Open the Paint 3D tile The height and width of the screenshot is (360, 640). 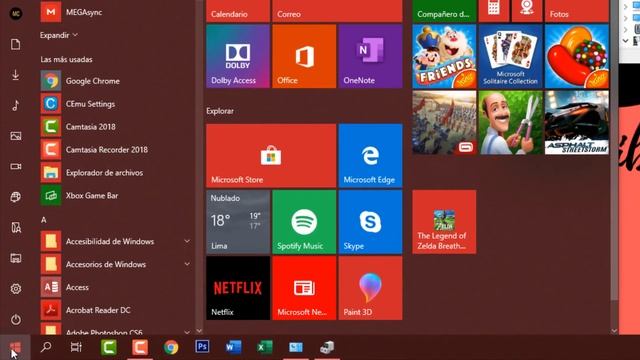370,288
